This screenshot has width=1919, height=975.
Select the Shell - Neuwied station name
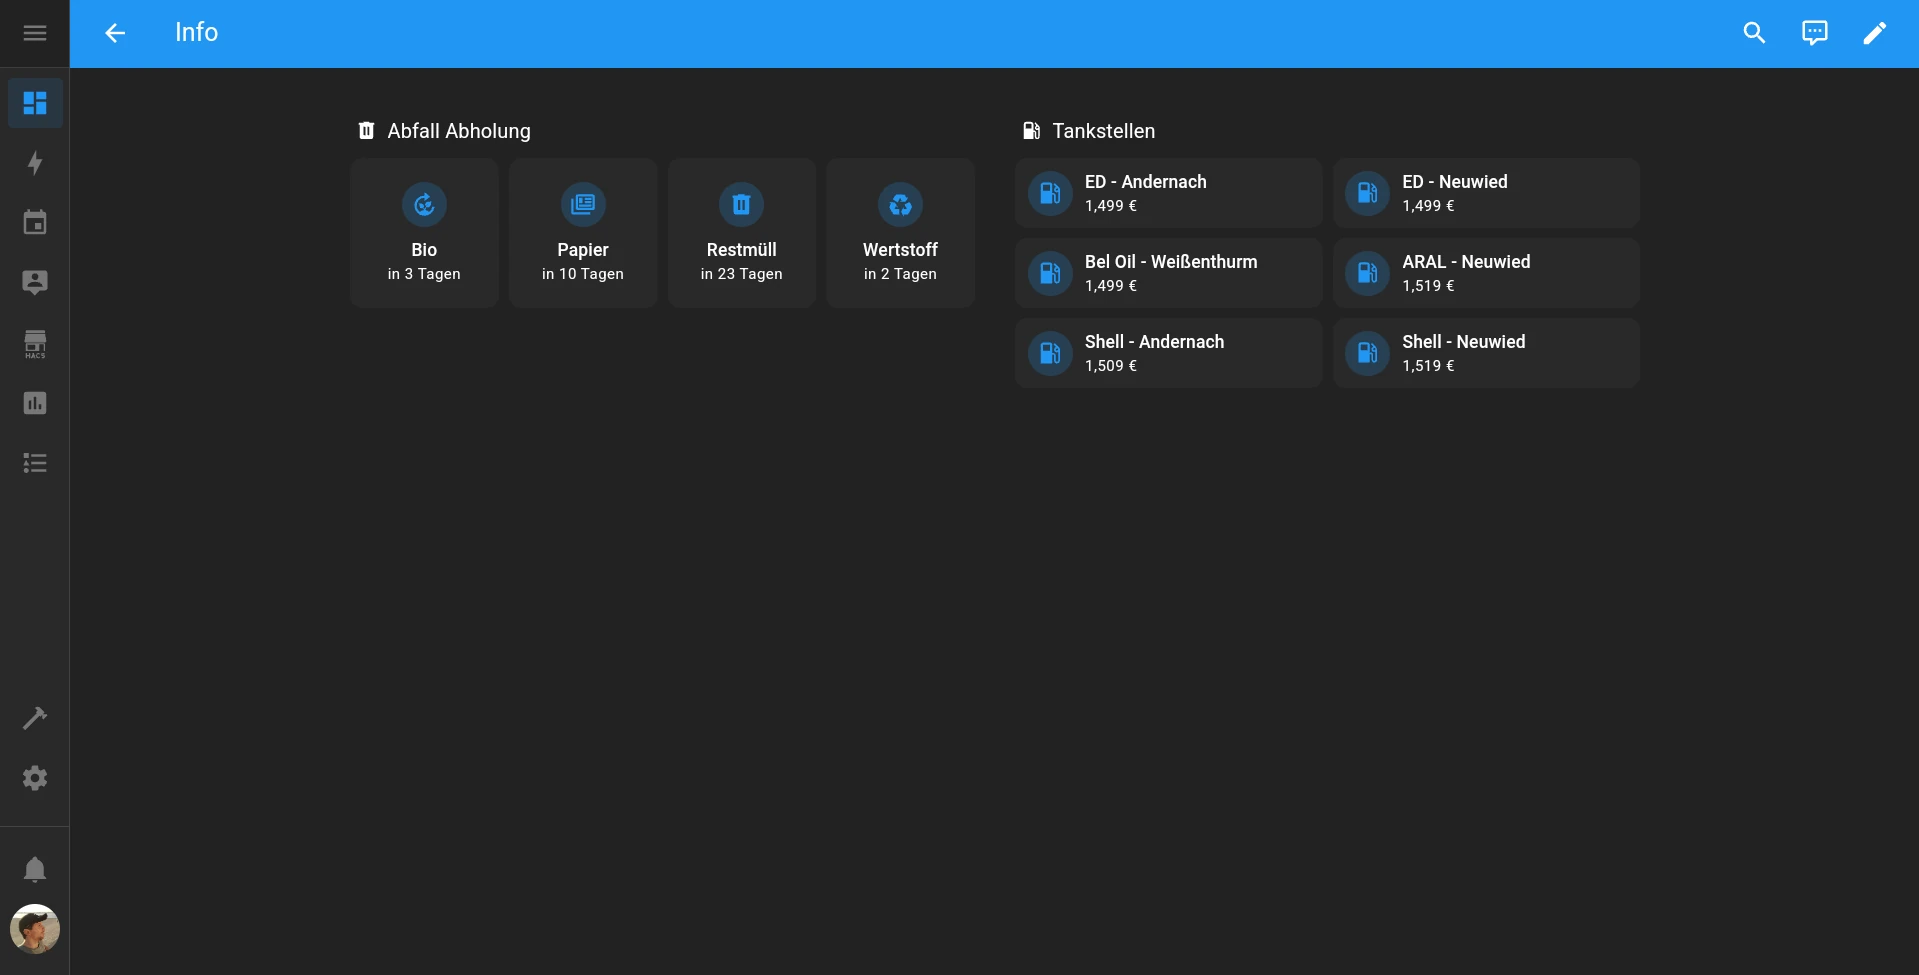[1463, 342]
